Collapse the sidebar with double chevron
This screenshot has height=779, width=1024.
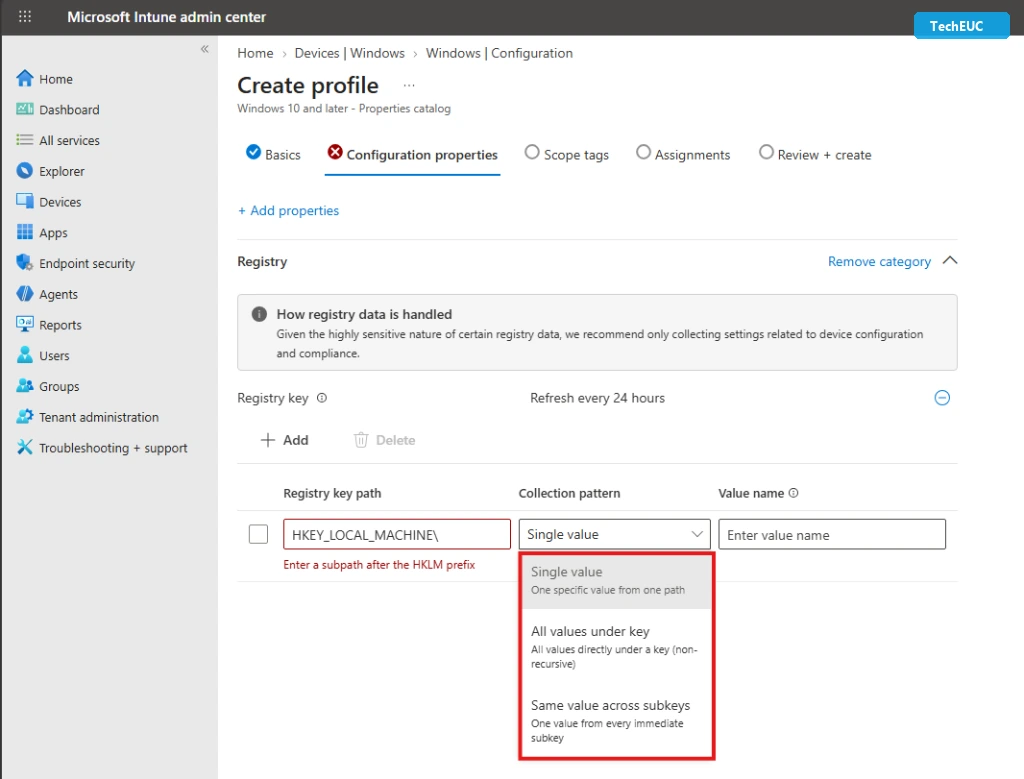point(204,49)
